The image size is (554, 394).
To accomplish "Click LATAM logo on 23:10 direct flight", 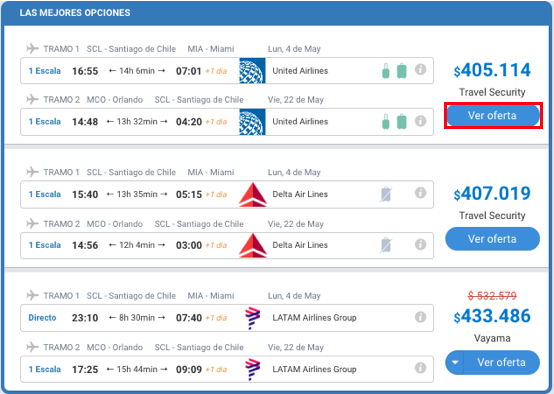I will click(253, 318).
